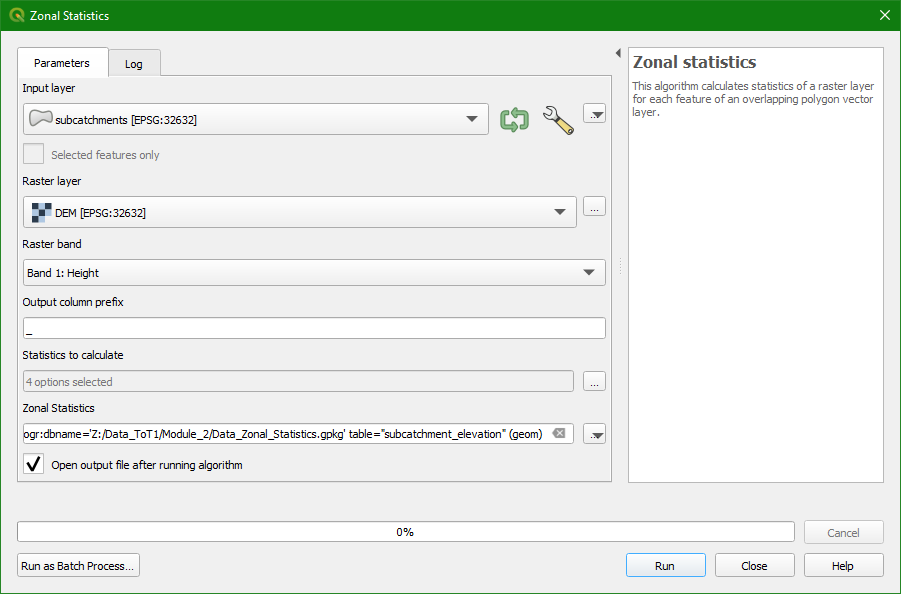Open advanced options with the wrench icon
This screenshot has width=901, height=594.
557,119
